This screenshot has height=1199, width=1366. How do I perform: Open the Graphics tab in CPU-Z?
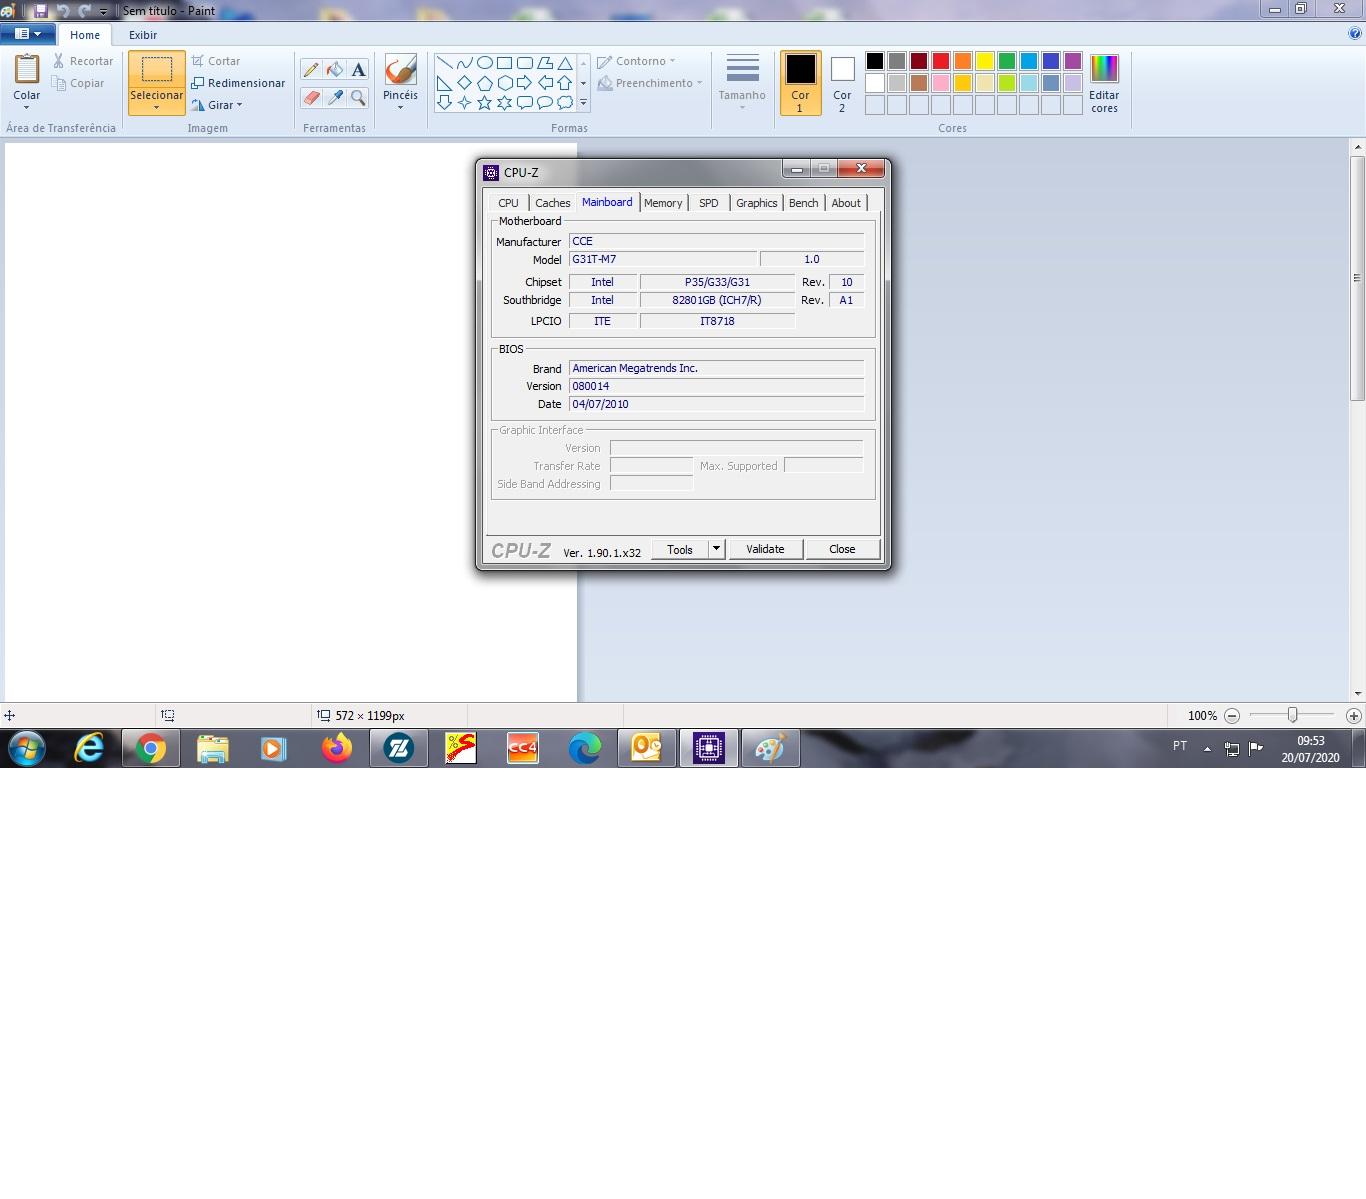pyautogui.click(x=757, y=203)
